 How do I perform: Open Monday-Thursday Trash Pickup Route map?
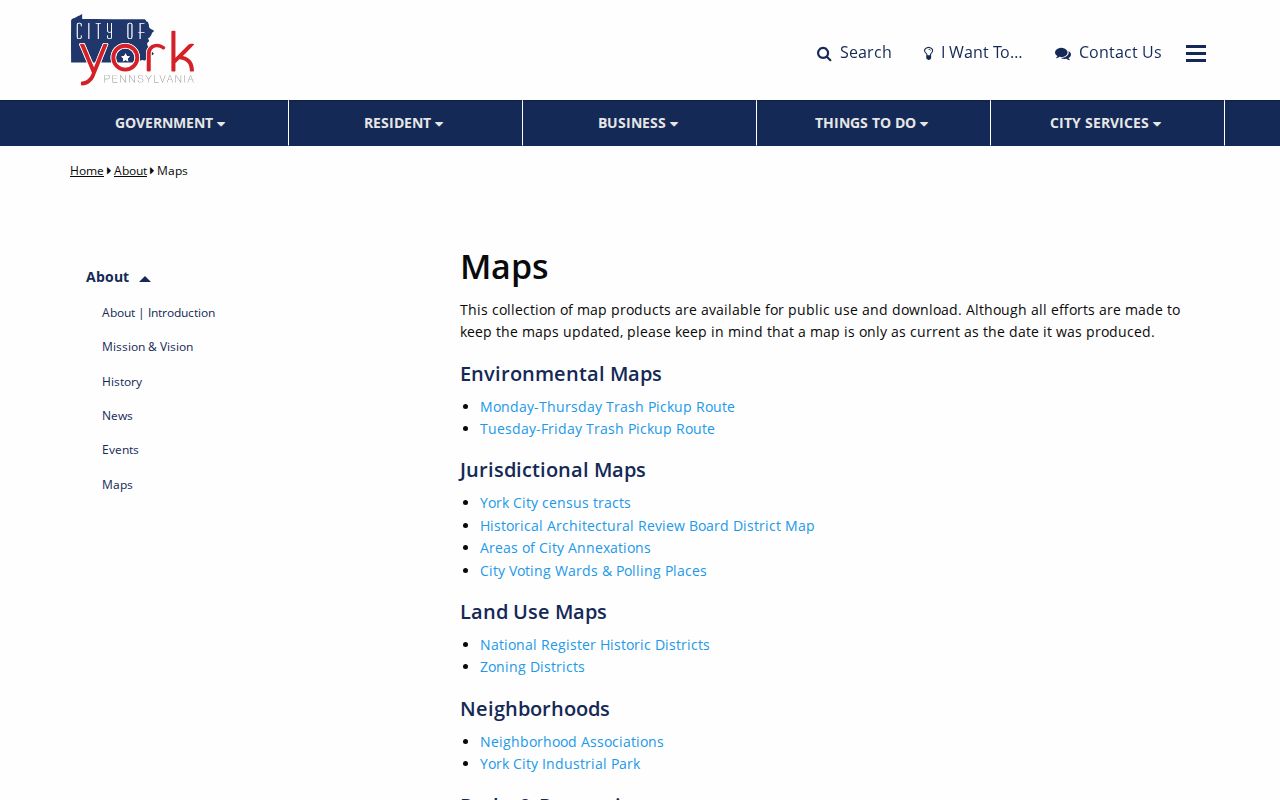[607, 407]
